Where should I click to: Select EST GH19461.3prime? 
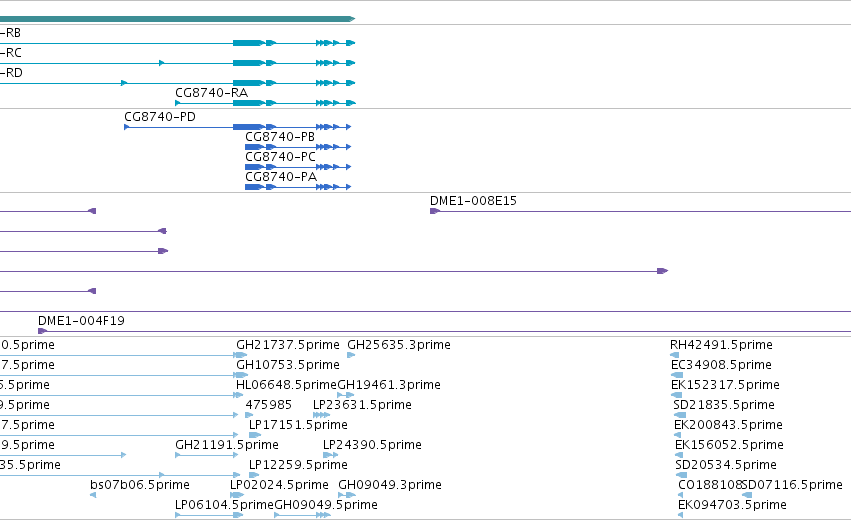click(x=389, y=385)
